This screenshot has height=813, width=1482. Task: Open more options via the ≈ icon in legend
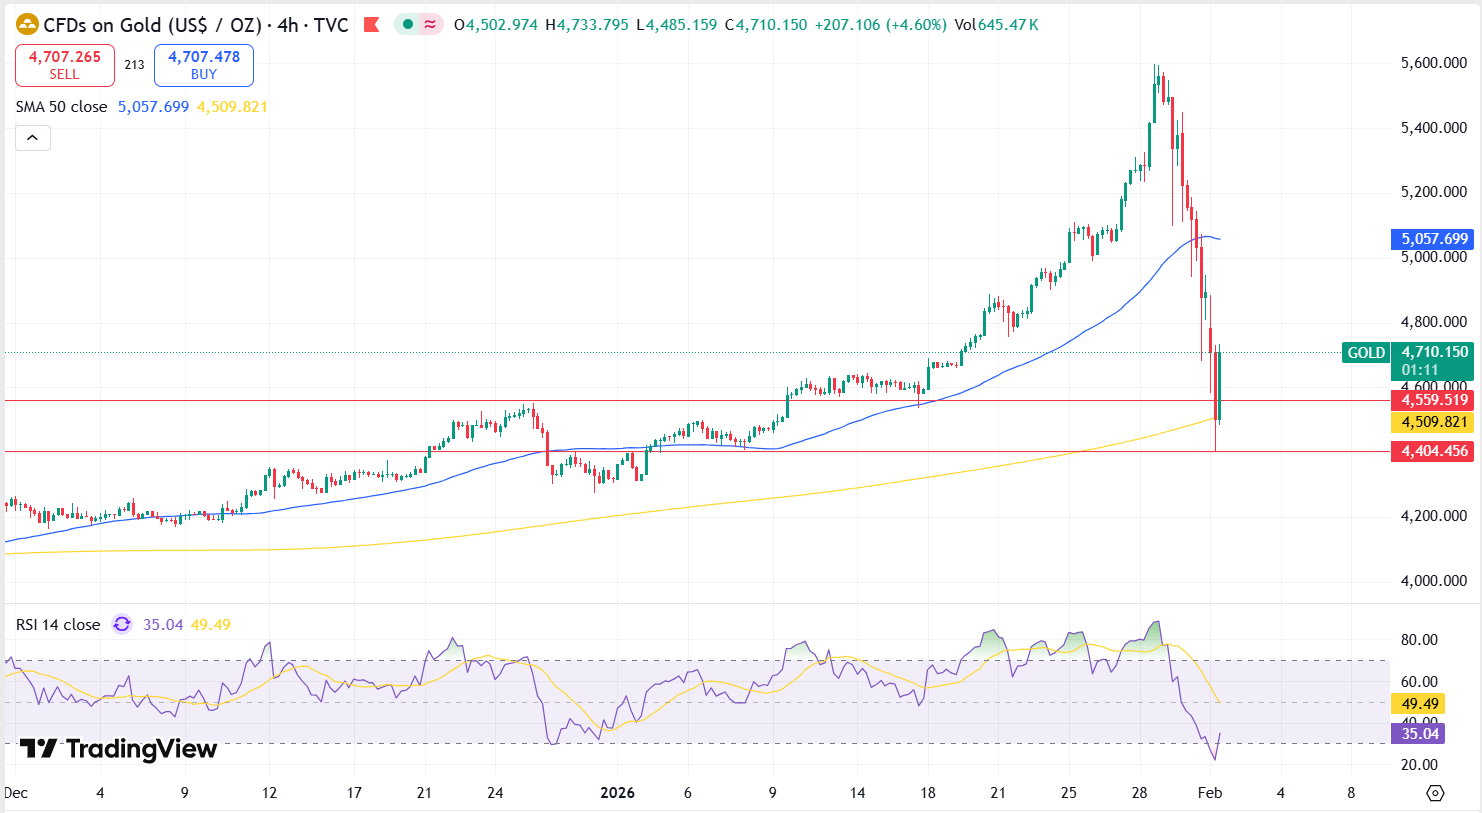pyautogui.click(x=431, y=24)
